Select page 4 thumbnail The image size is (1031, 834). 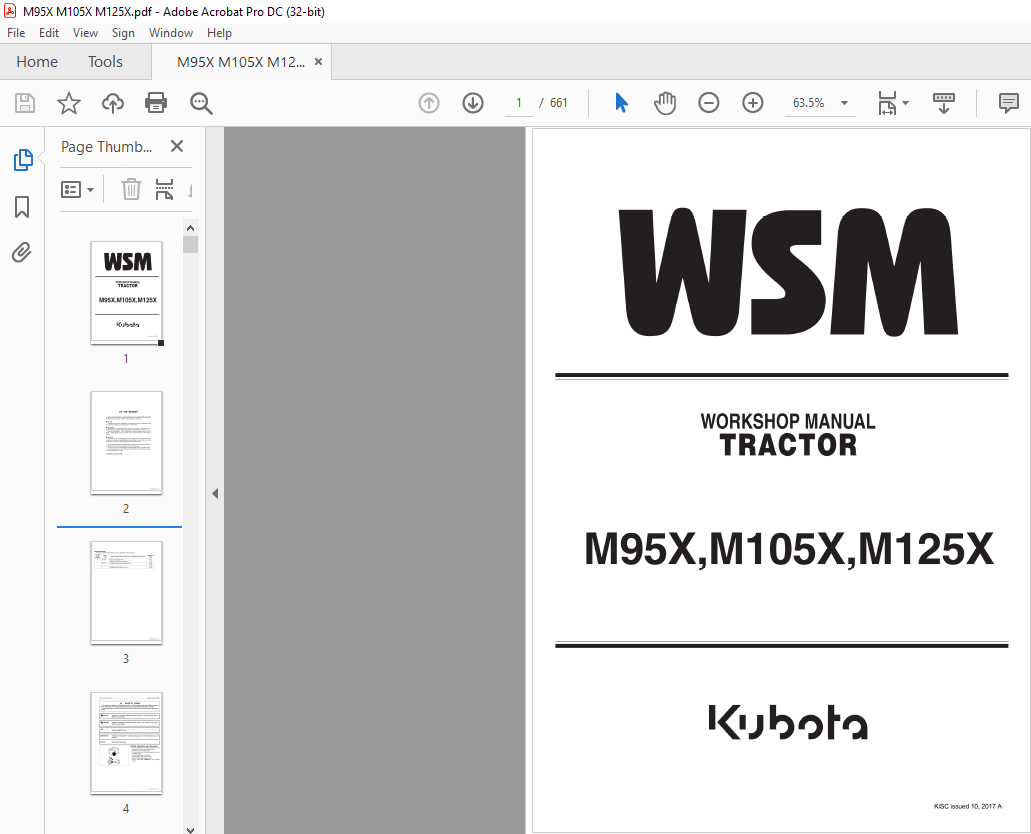[x=126, y=743]
